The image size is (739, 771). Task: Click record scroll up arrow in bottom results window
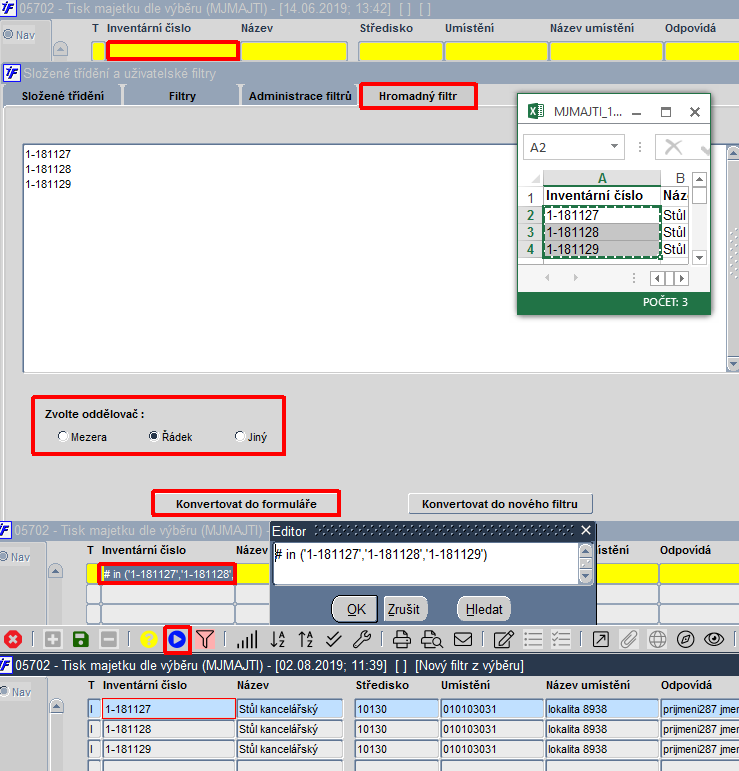[x=57, y=707]
